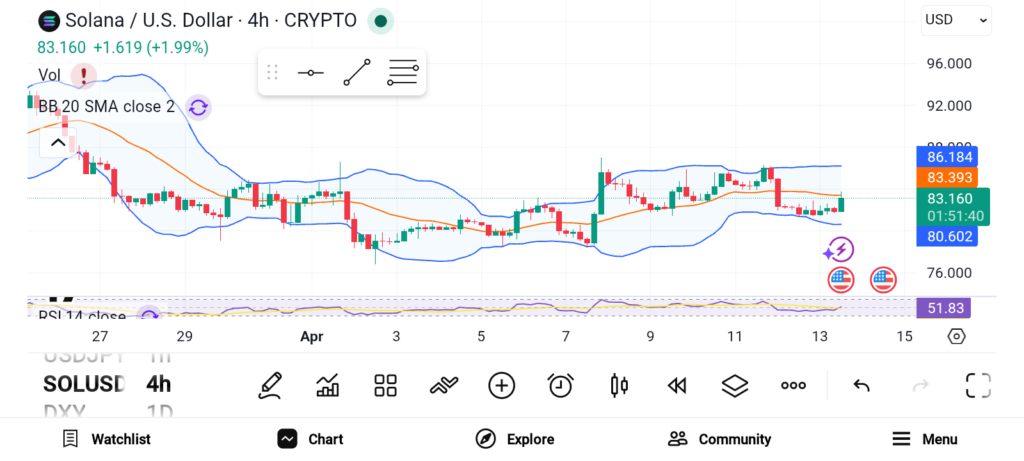Click the SOLUSD symbol button
This screenshot has width=1024, height=461.
[84, 384]
